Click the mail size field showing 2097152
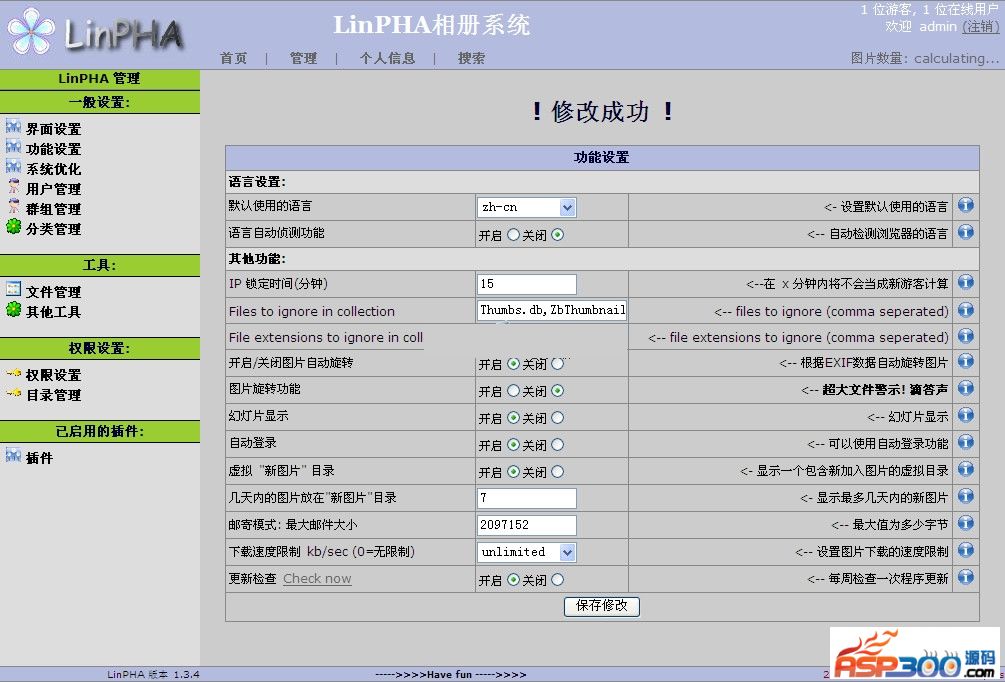 pos(526,525)
